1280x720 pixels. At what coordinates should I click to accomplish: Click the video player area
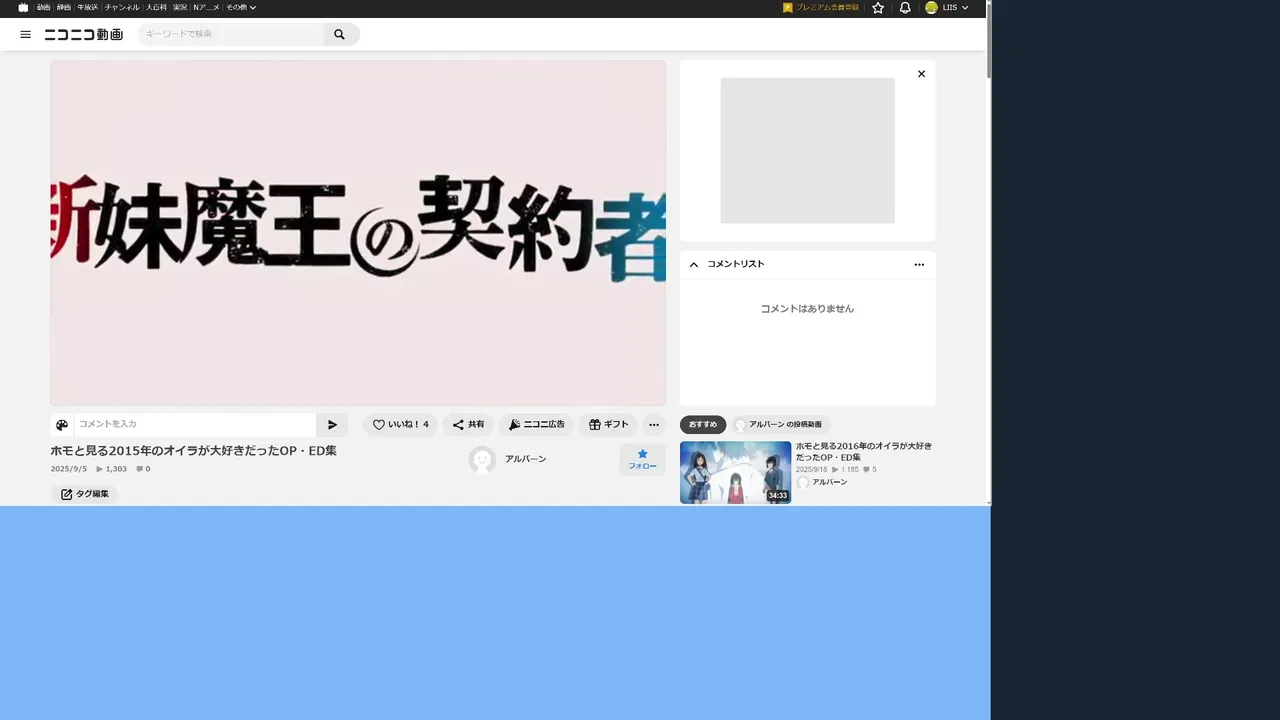point(358,233)
